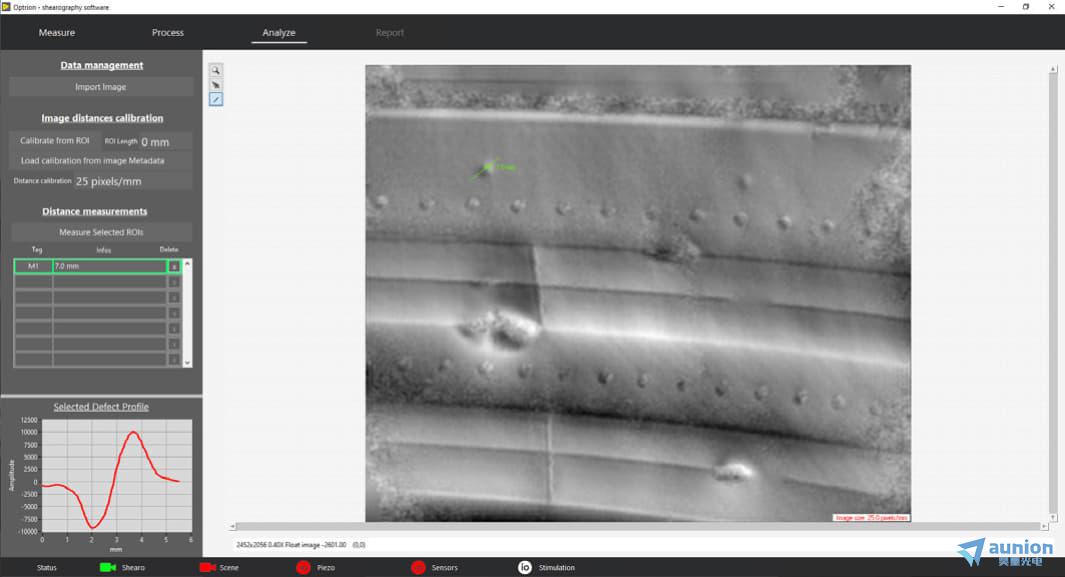Click the Status label in bottom bar

(x=47, y=567)
